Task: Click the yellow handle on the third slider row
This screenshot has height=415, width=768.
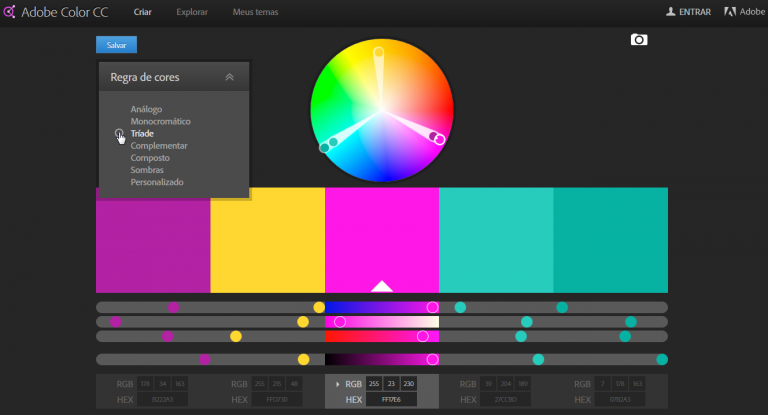Action: pos(236,336)
